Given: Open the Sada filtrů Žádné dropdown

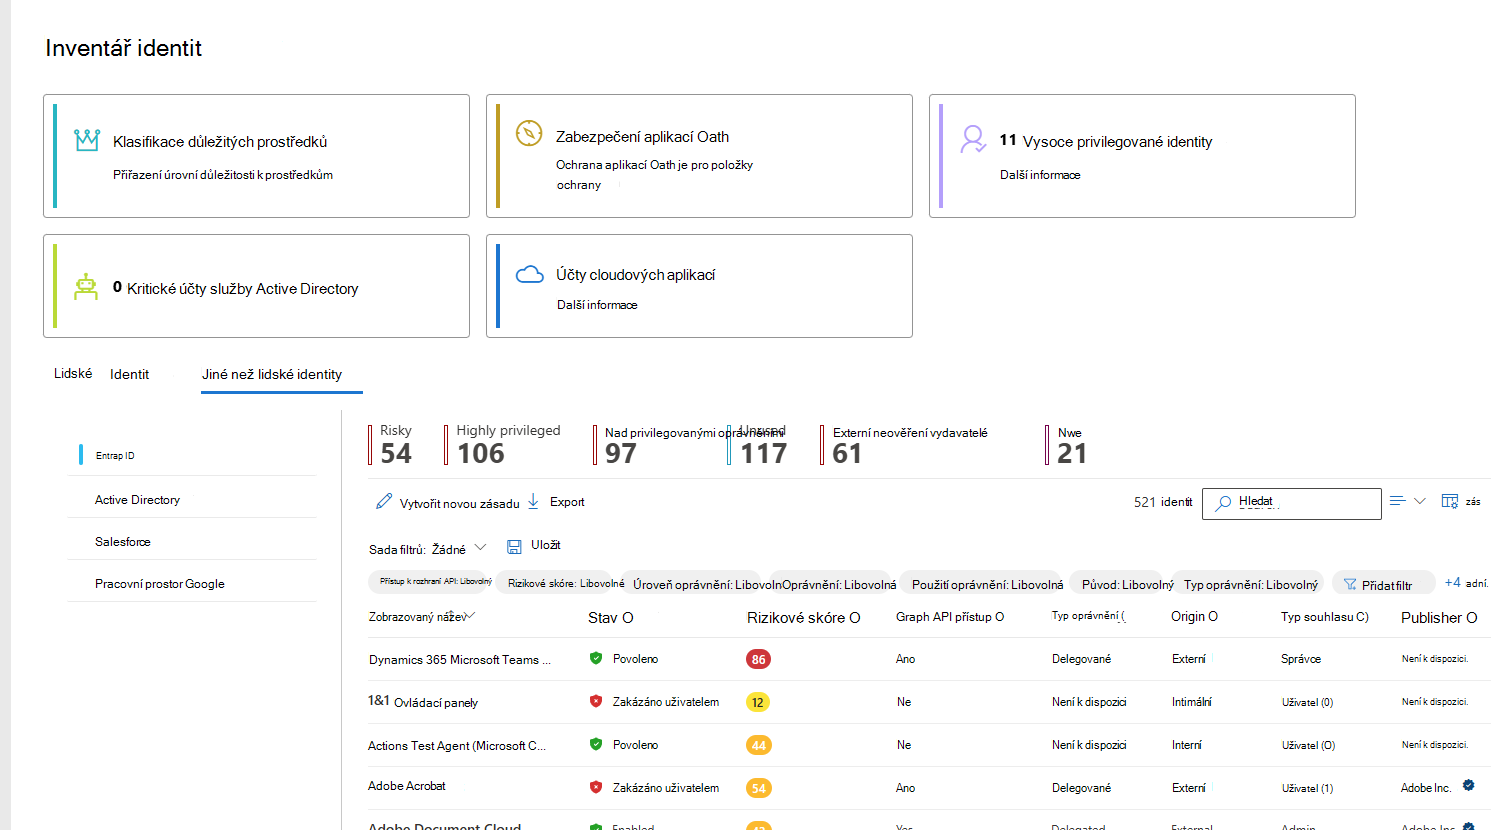Looking at the screenshot, I should [428, 549].
